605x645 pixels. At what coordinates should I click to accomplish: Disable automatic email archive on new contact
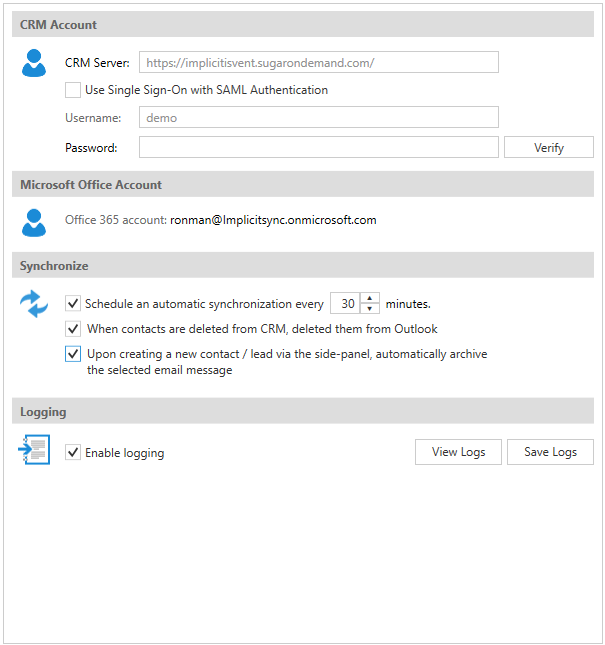click(73, 354)
